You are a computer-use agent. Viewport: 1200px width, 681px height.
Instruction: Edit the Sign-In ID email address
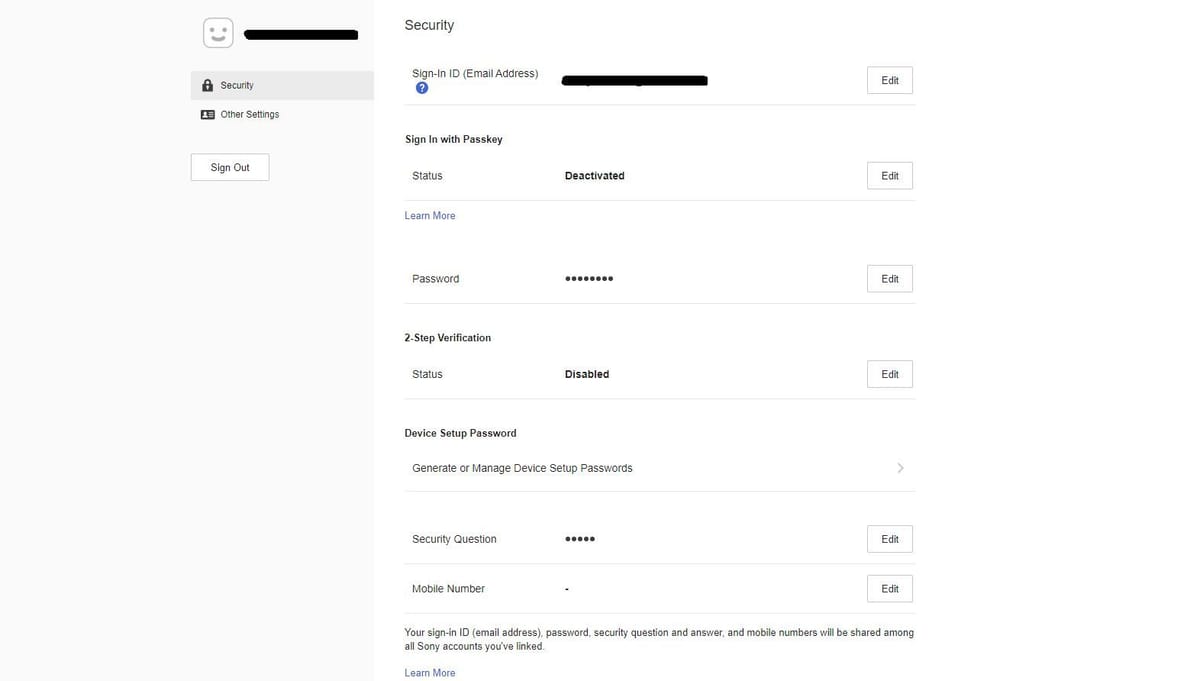(888, 80)
